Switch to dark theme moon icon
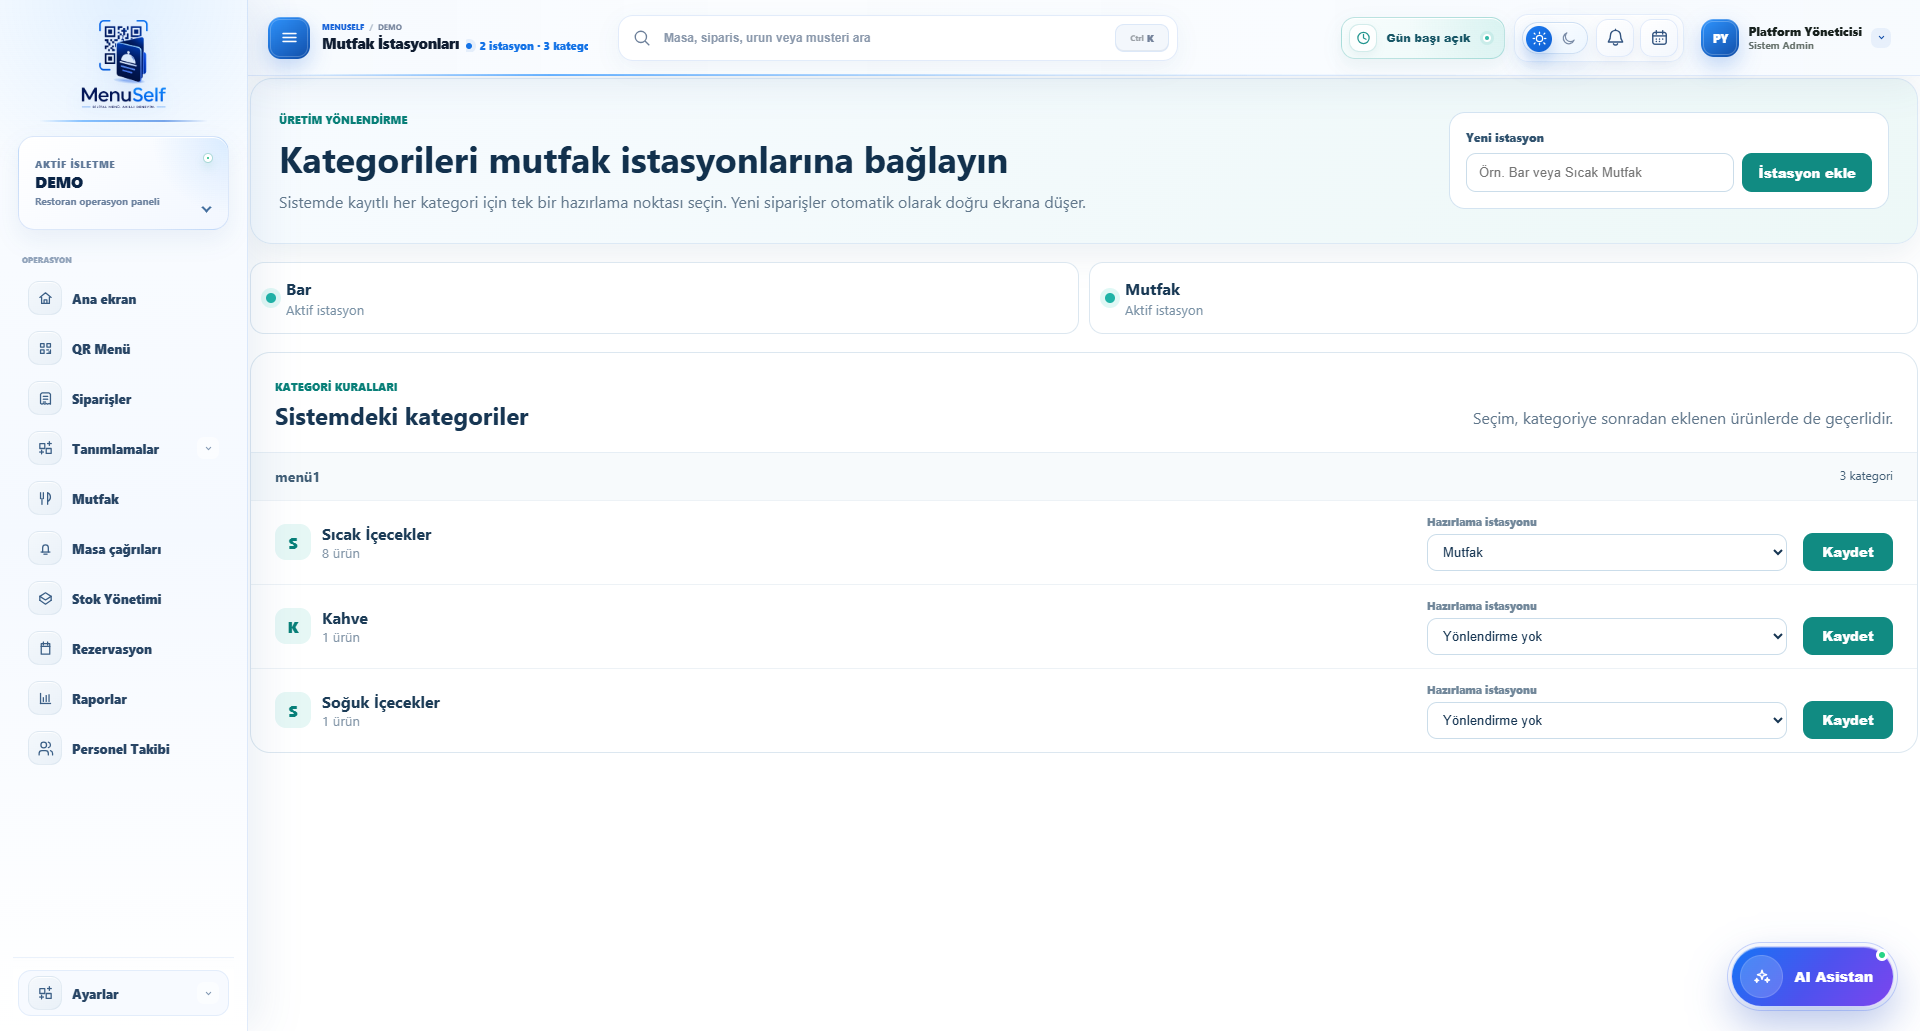Image resolution: width=1920 pixels, height=1031 pixels. (1569, 38)
